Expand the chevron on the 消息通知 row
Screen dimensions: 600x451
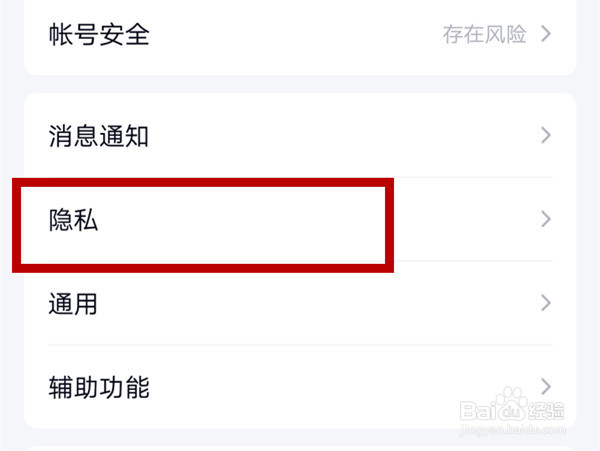pos(546,135)
